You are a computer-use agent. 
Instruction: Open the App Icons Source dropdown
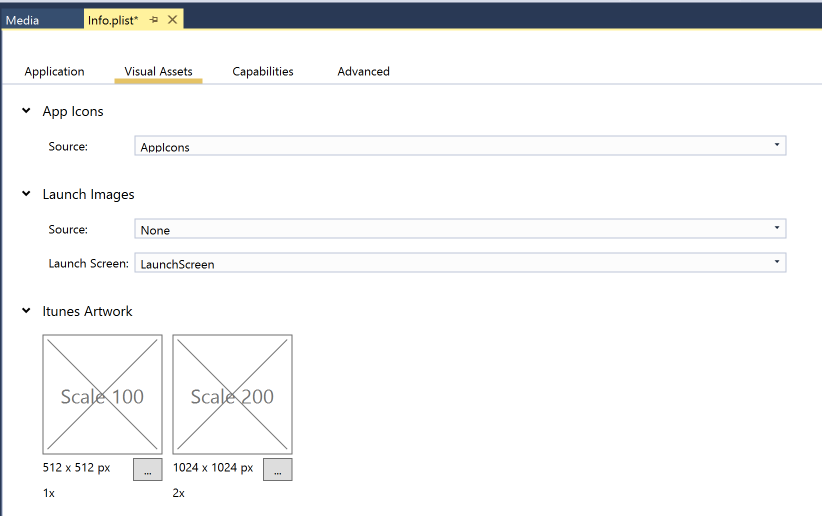[x=460, y=146]
